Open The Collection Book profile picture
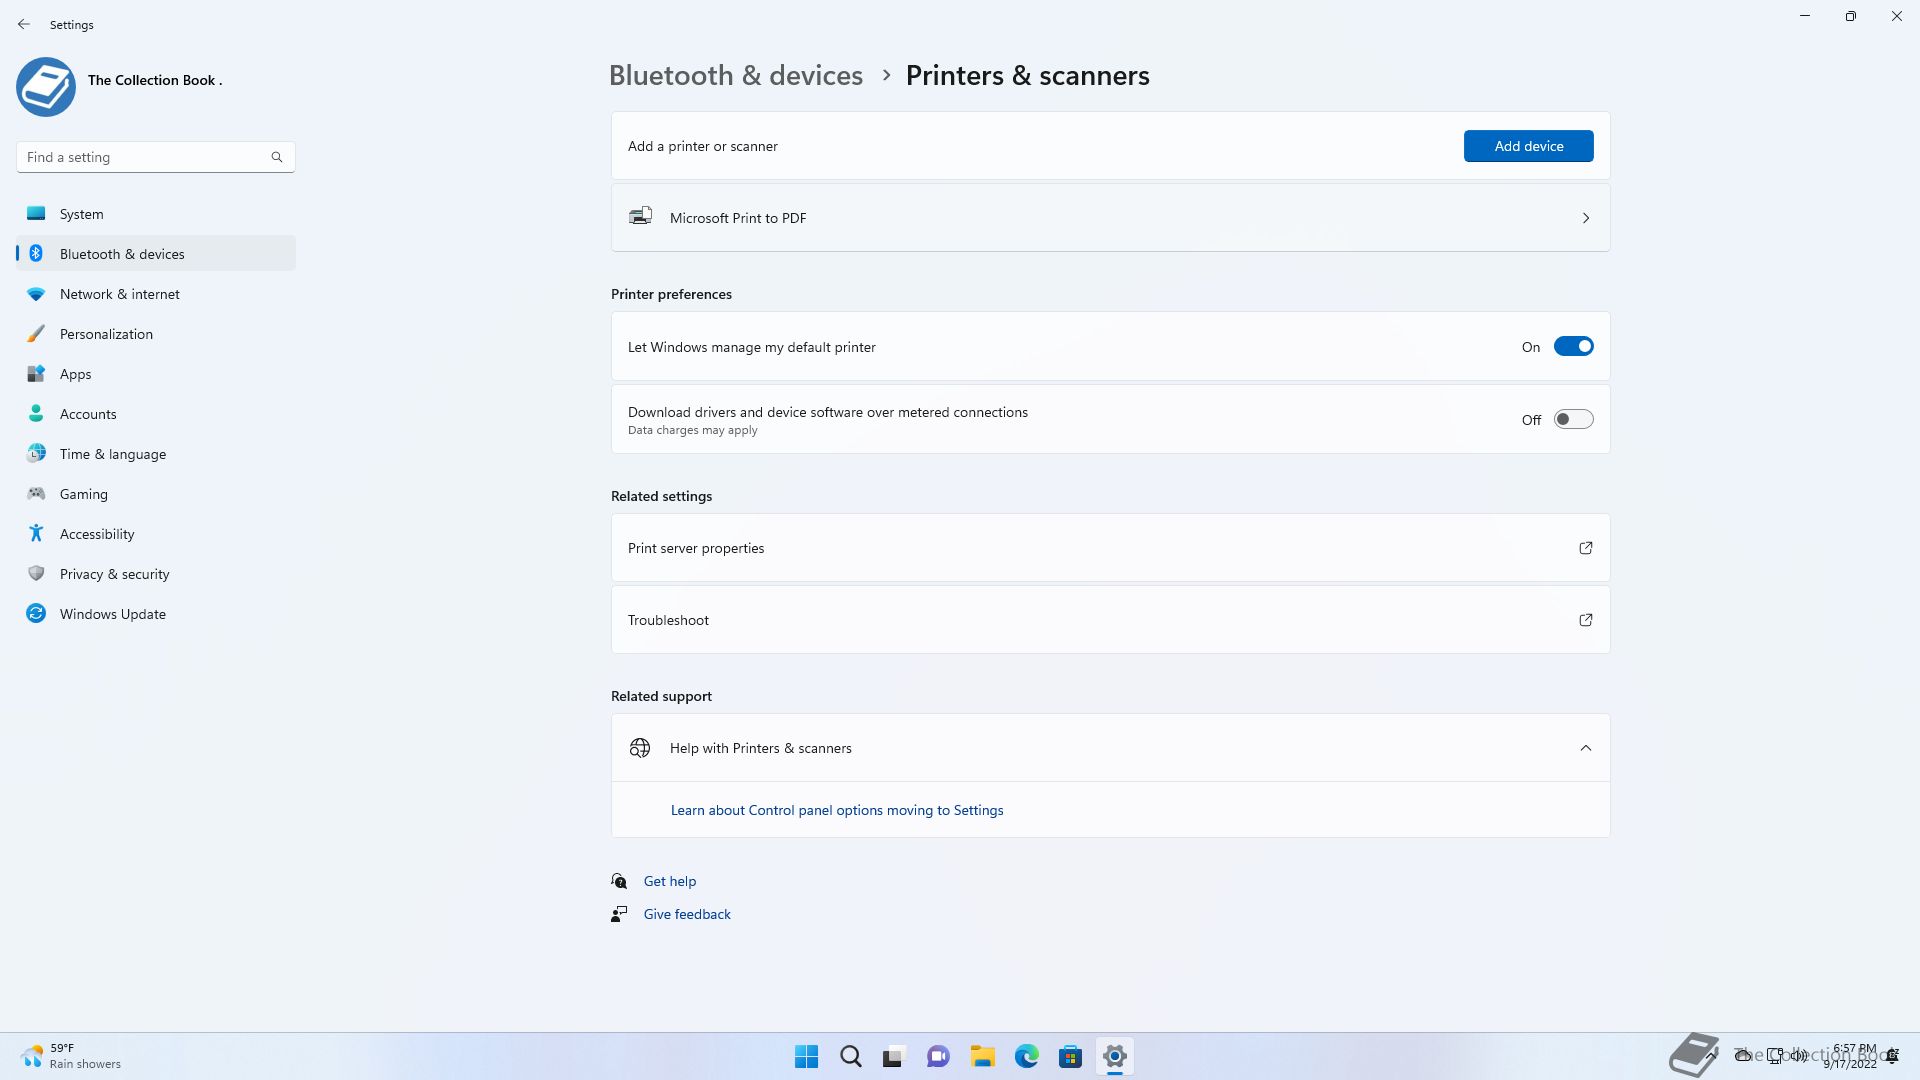Viewport: 1920px width, 1080px height. (46, 87)
